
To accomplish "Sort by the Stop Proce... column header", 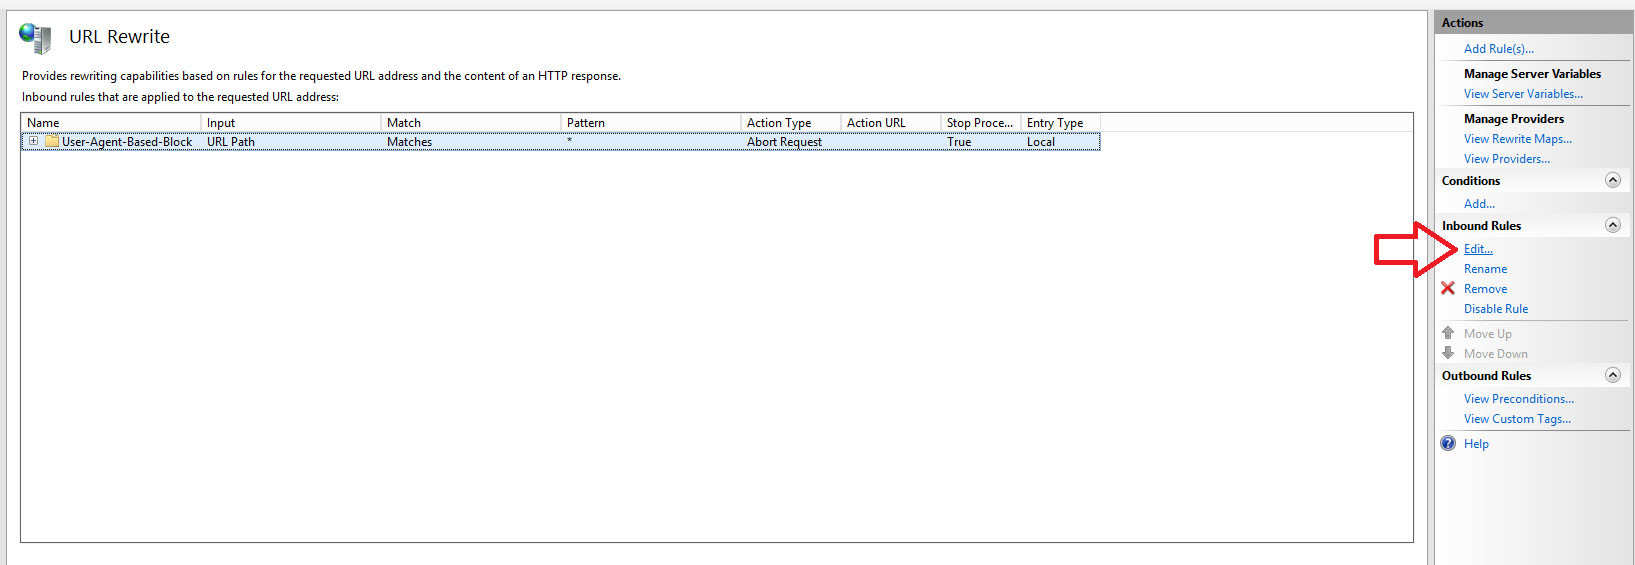I will coord(981,122).
